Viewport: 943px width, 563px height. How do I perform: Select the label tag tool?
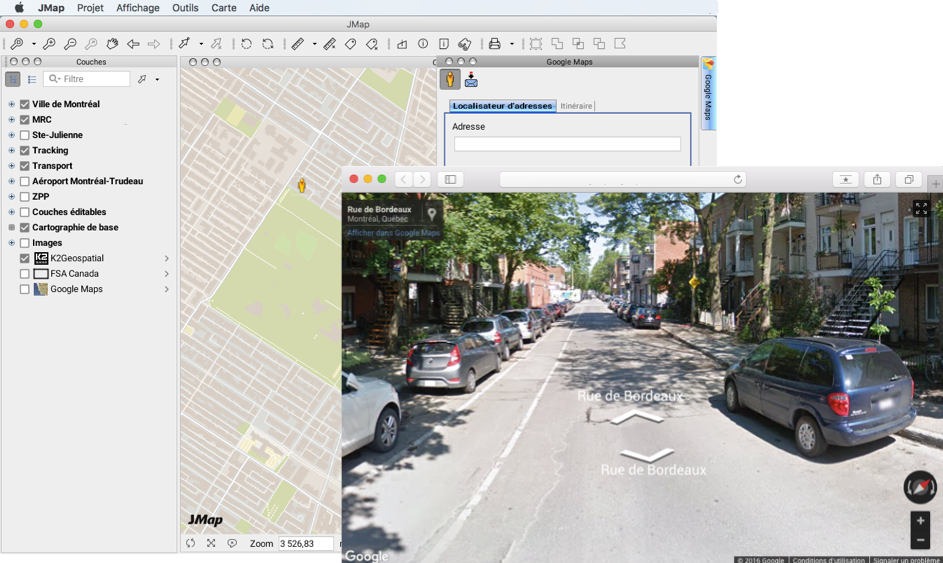click(x=351, y=44)
